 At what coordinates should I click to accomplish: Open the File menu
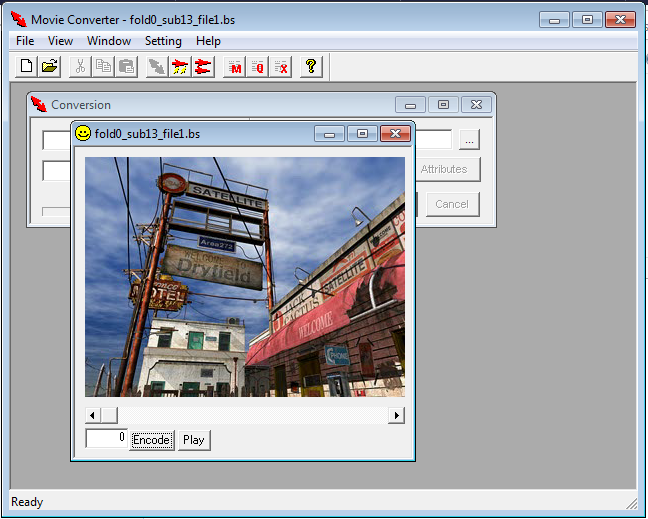[25, 41]
